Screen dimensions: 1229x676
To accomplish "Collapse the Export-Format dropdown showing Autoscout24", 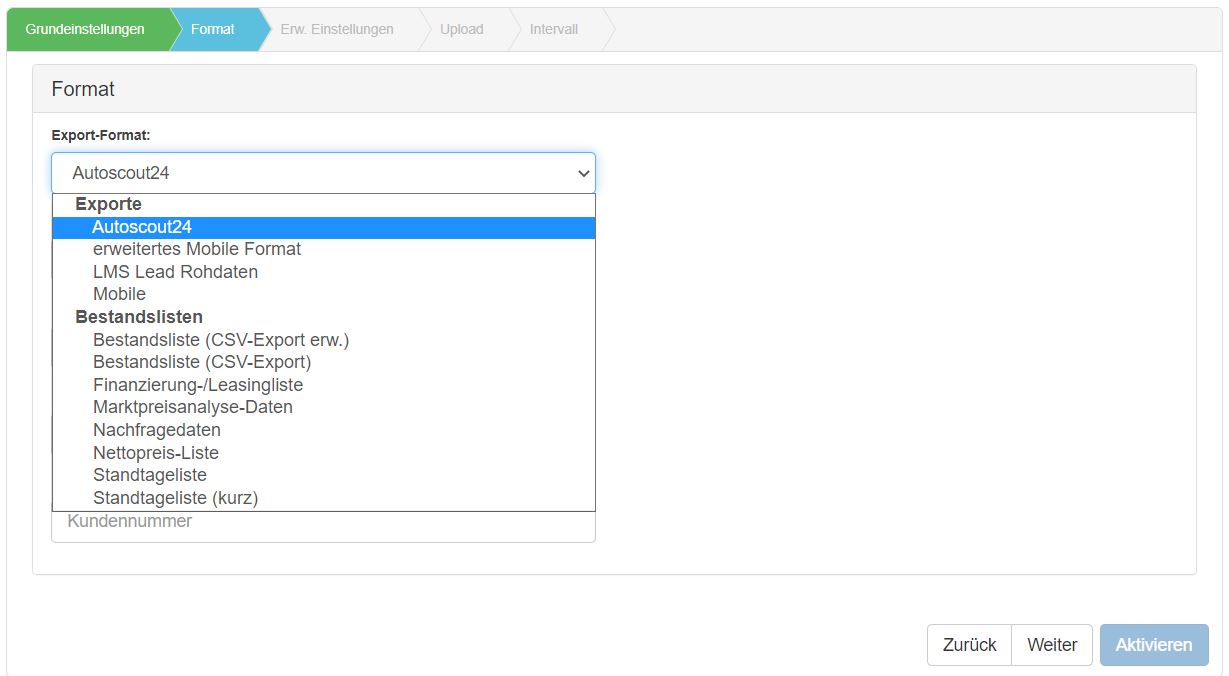I will (323, 173).
